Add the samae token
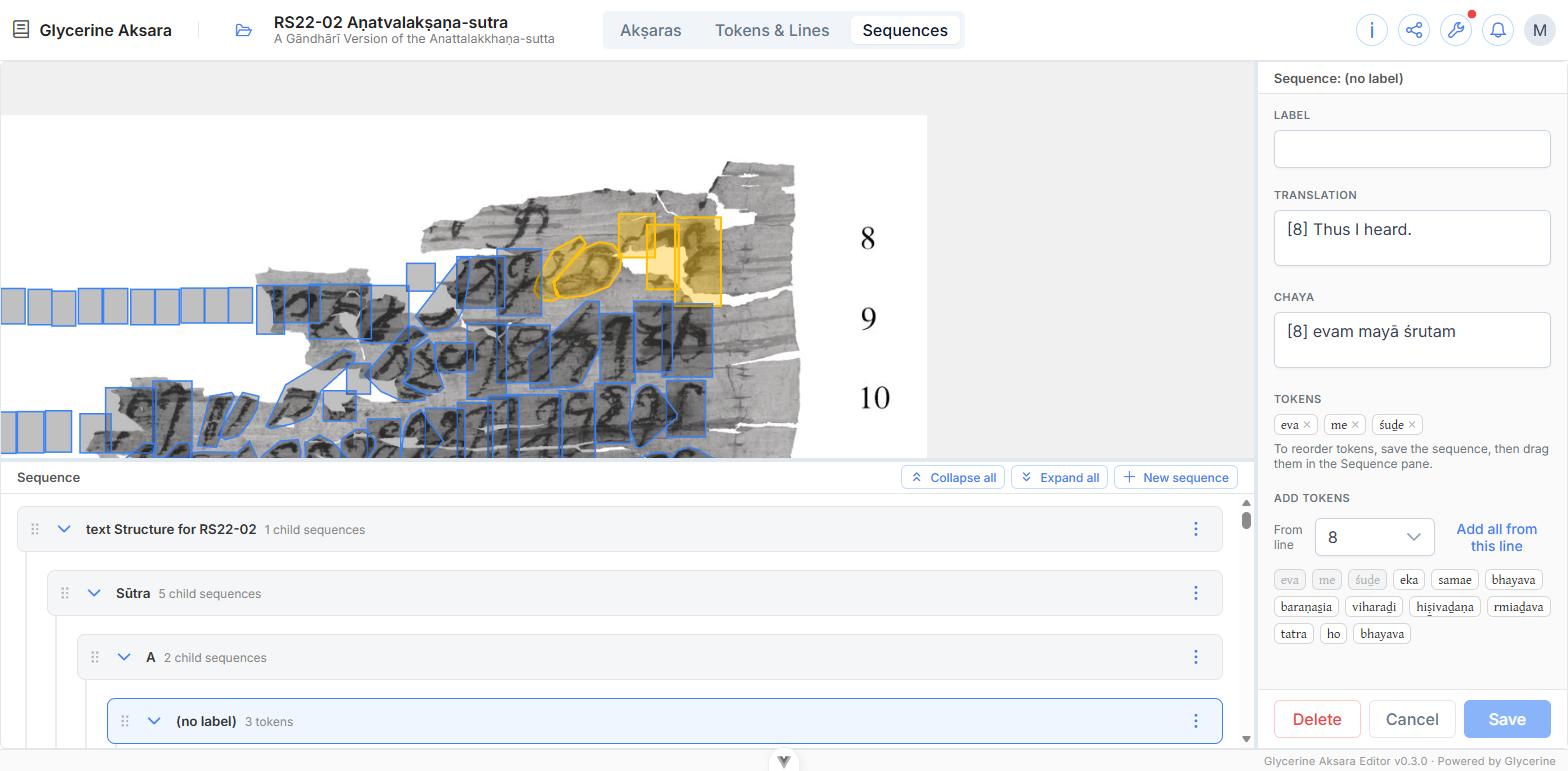This screenshot has width=1568, height=771. [x=1455, y=580]
